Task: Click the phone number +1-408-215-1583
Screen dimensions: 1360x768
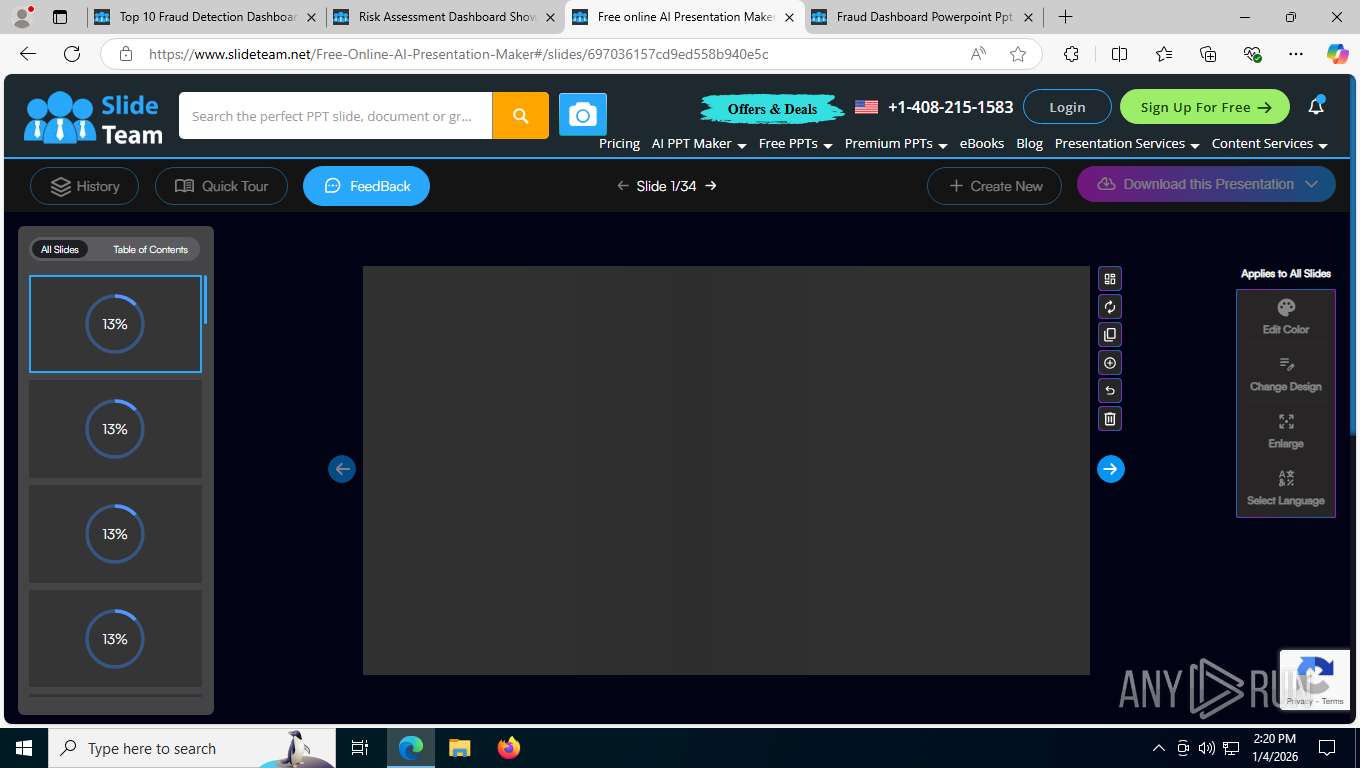Action: [x=950, y=107]
